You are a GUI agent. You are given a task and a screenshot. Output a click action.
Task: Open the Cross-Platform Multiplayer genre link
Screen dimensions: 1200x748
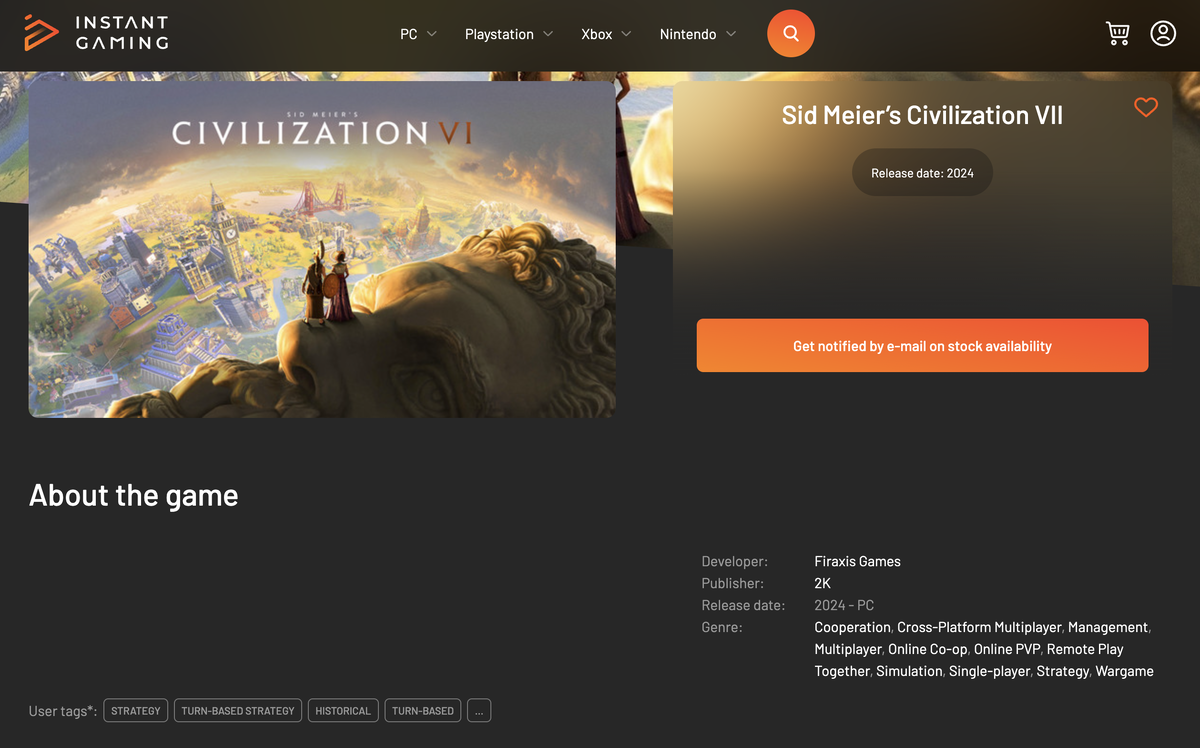[x=979, y=628]
